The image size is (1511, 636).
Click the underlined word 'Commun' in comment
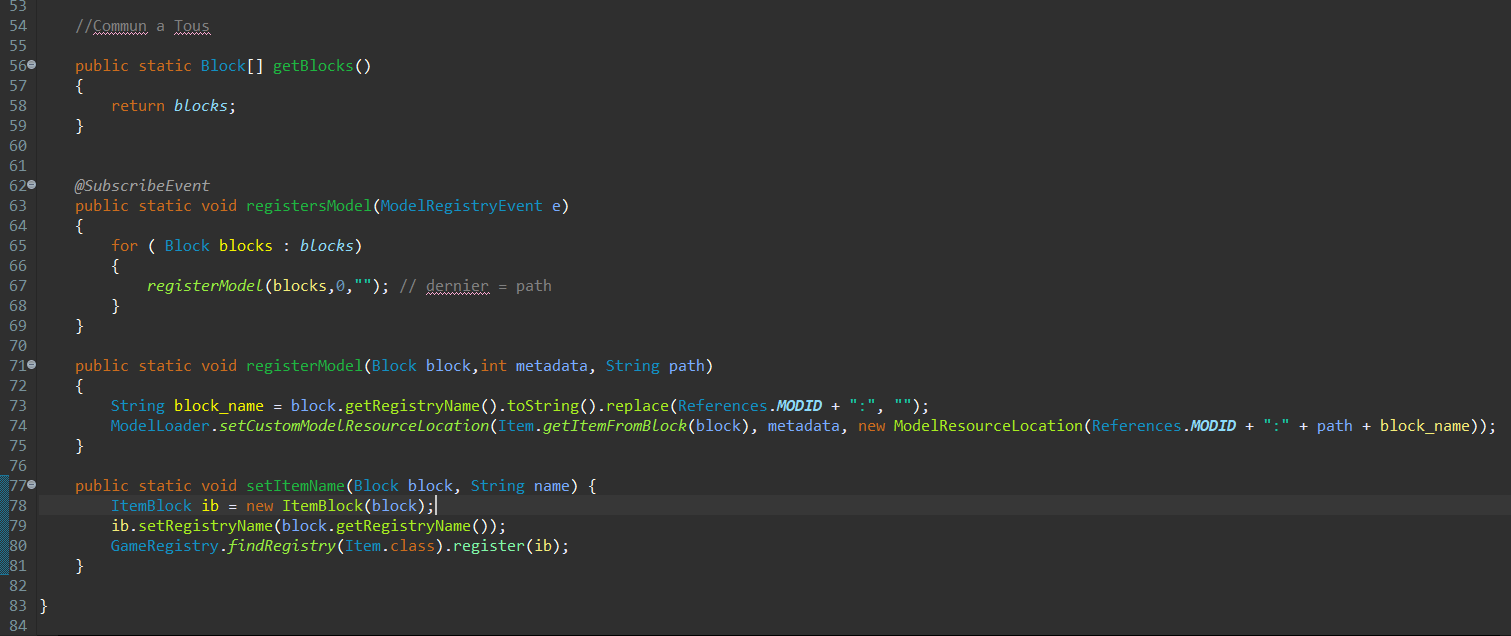pyautogui.click(x=119, y=26)
